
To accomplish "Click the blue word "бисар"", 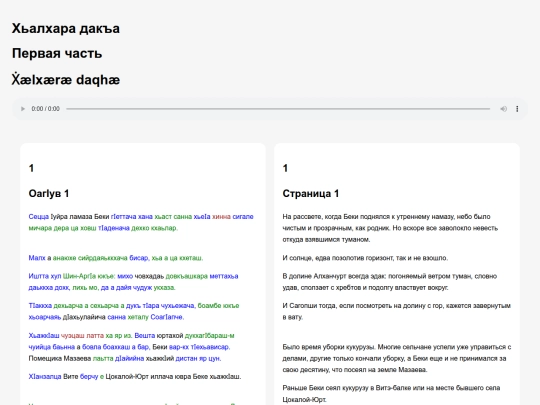I will pos(139,258).
